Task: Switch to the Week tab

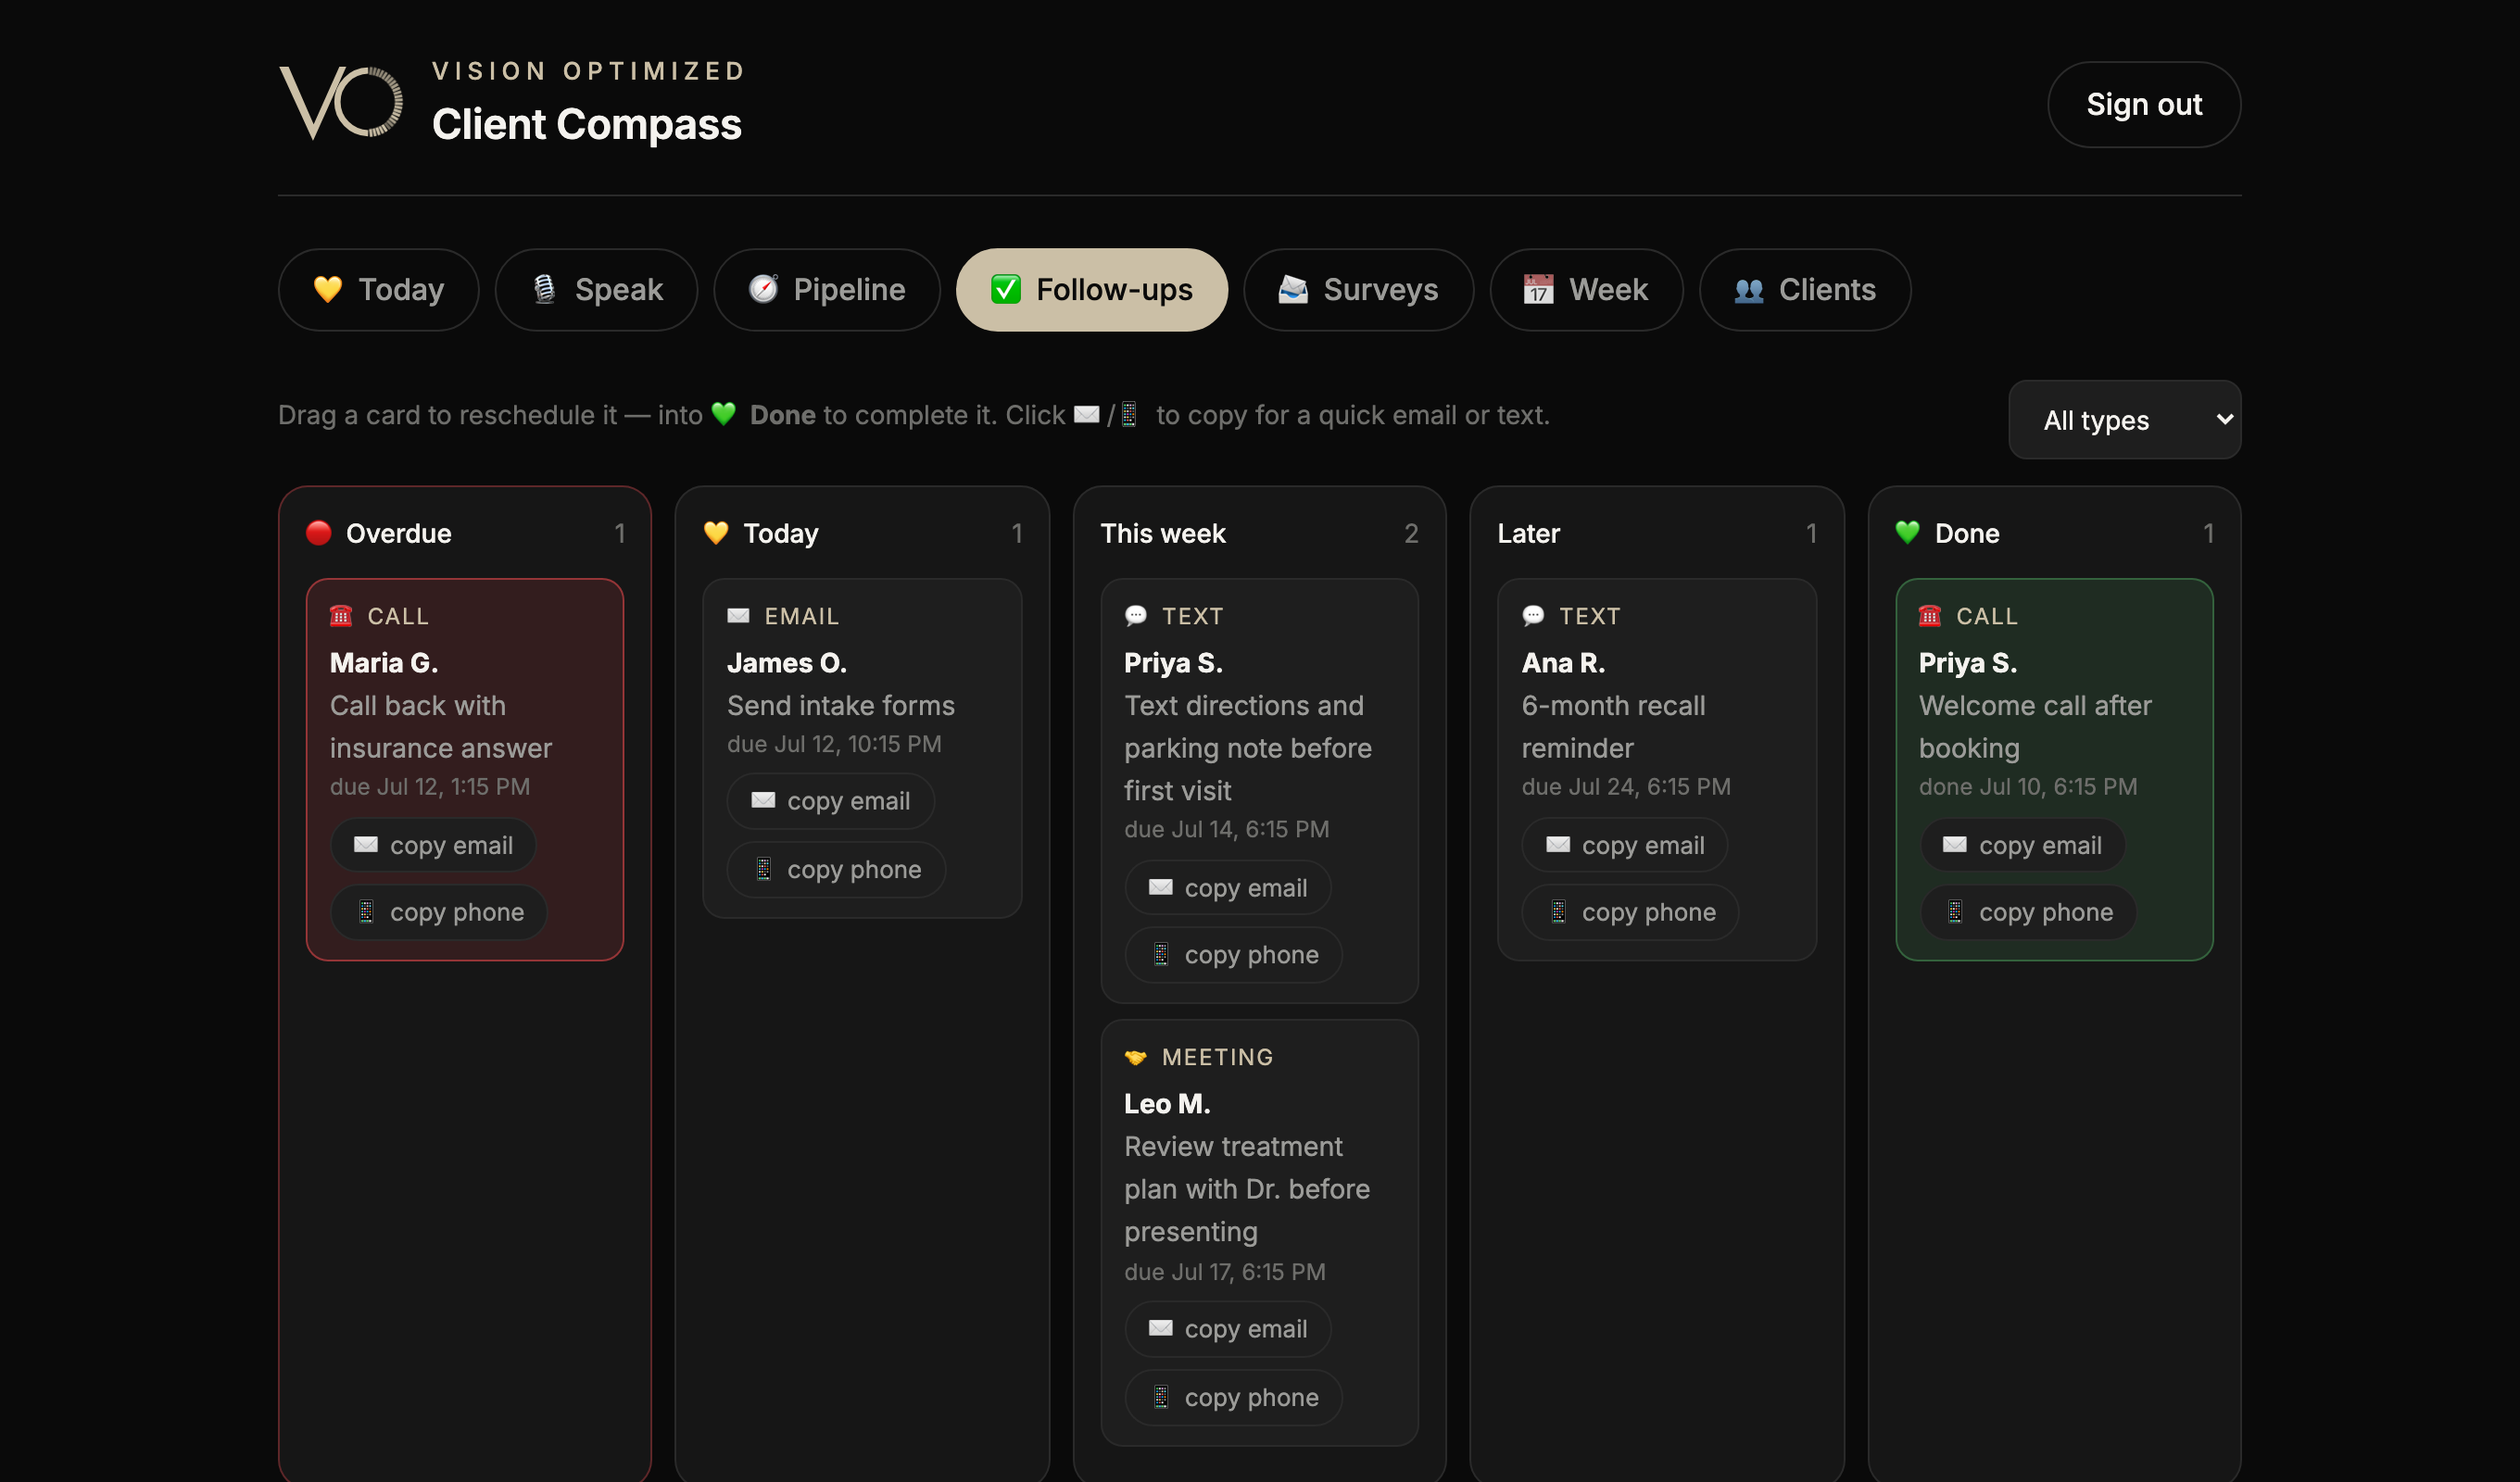Action: (x=1586, y=289)
